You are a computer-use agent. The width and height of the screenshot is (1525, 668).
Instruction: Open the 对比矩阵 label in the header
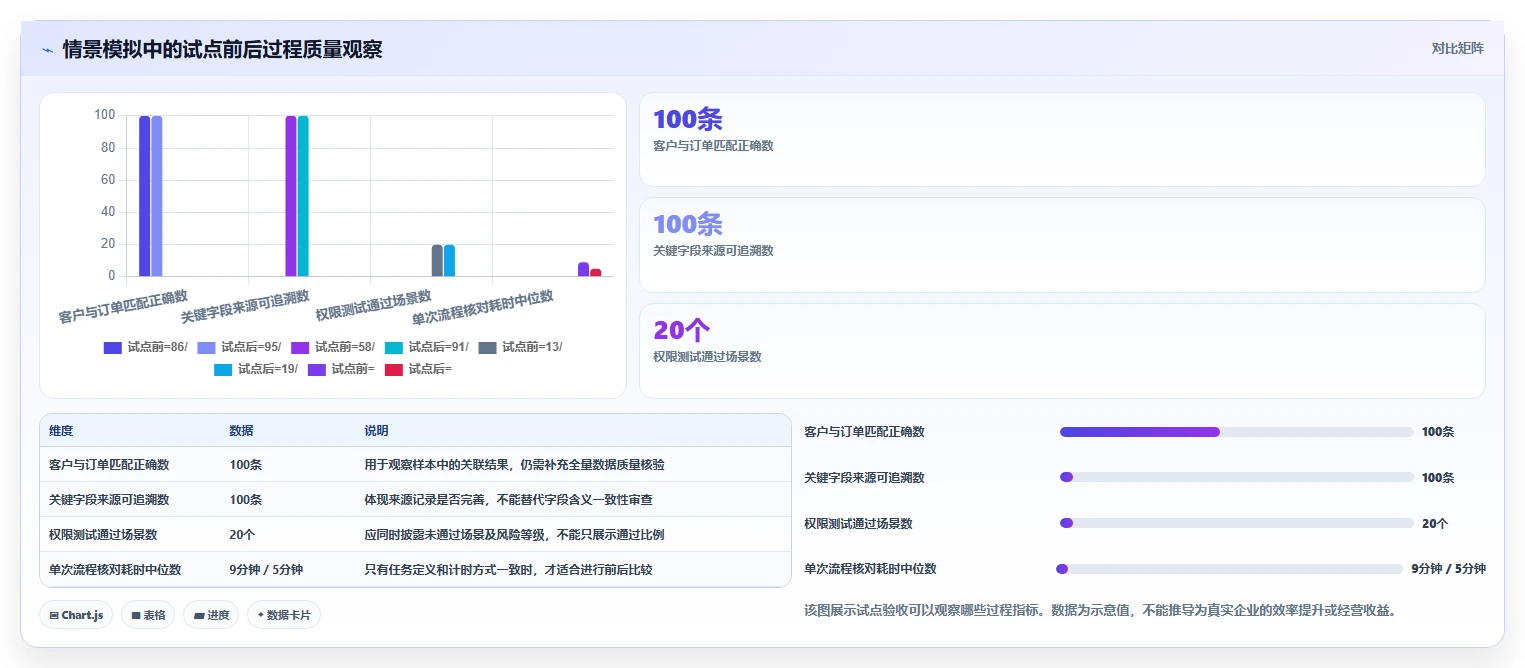click(x=1457, y=49)
